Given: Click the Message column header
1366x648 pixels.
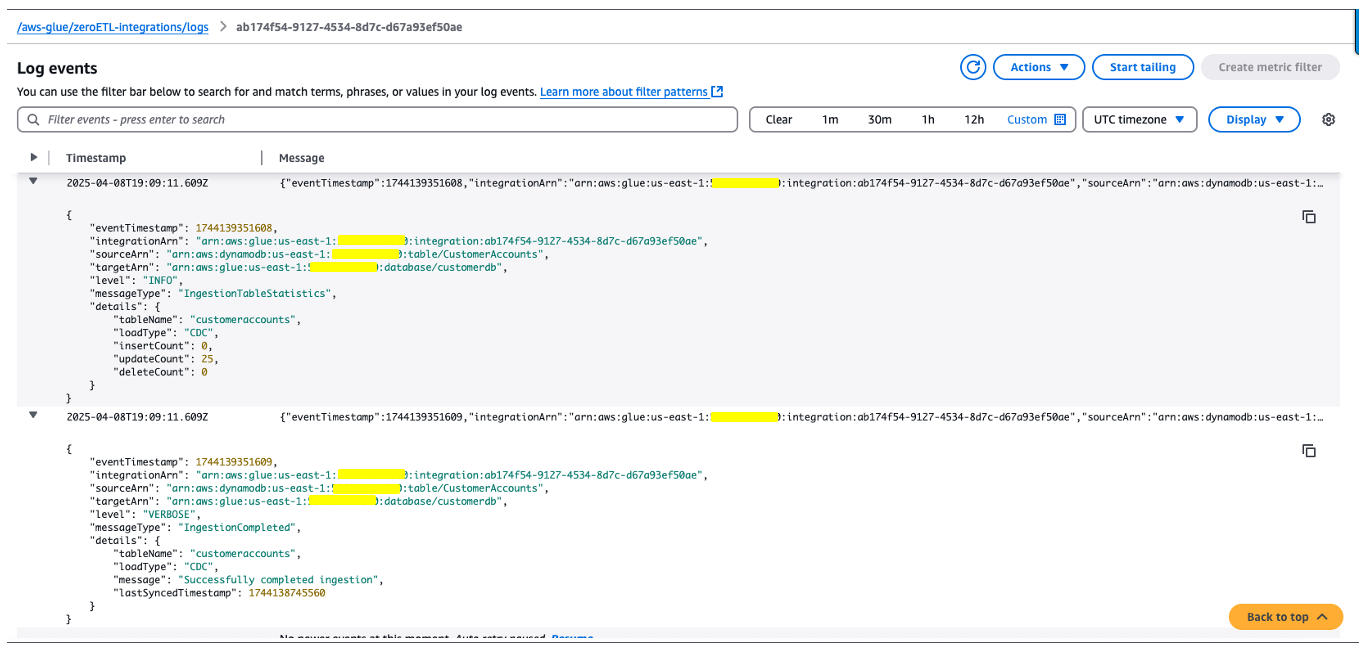Looking at the screenshot, I should 302,158.
